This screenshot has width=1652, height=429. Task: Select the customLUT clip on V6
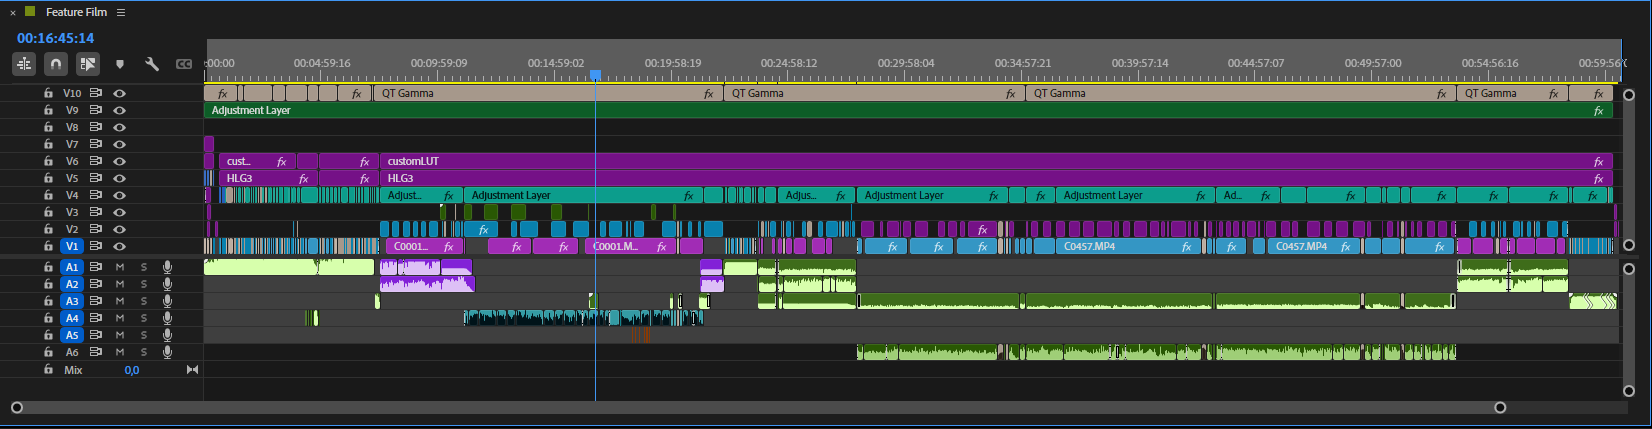click(996, 161)
